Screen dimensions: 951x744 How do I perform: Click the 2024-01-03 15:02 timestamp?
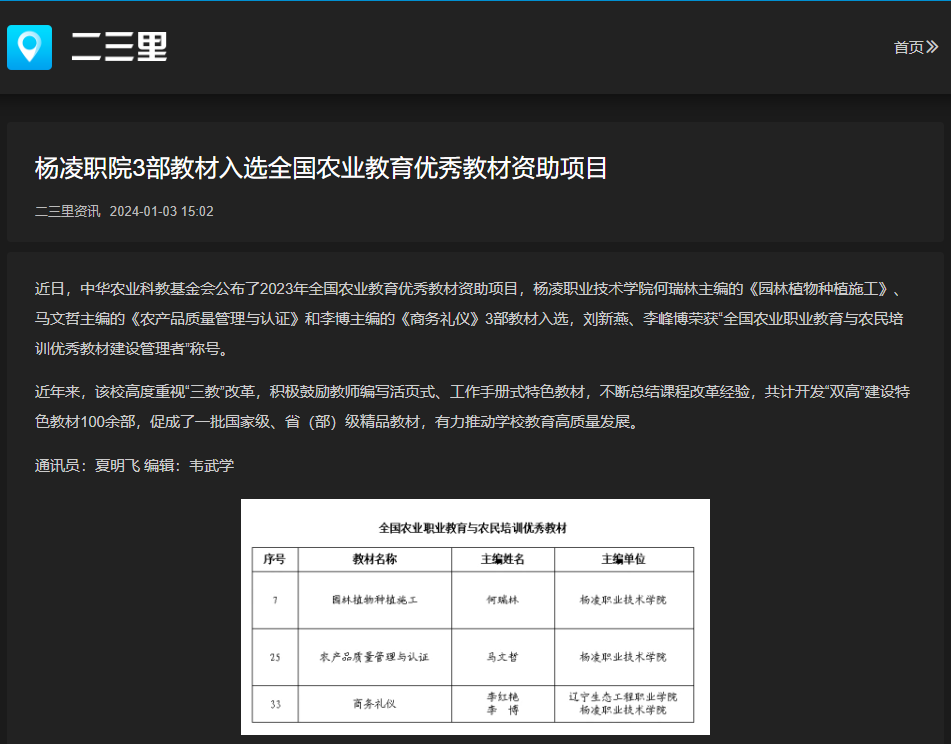coord(161,211)
